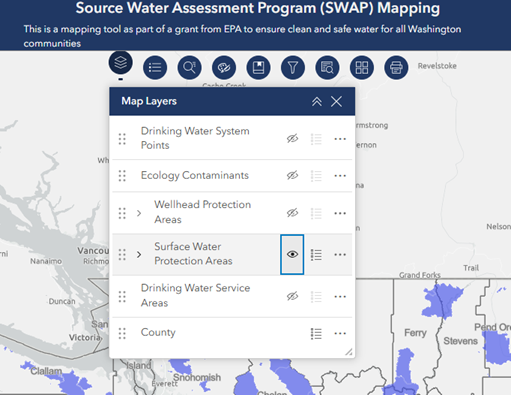
Task: Grab drag handle of Surface Water Protection Areas
Action: point(122,255)
